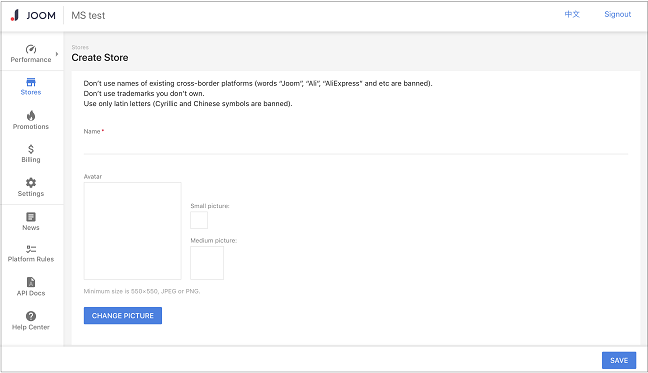Click the Medium picture preview box
Viewport: 648px width, 373px height.
click(207, 263)
